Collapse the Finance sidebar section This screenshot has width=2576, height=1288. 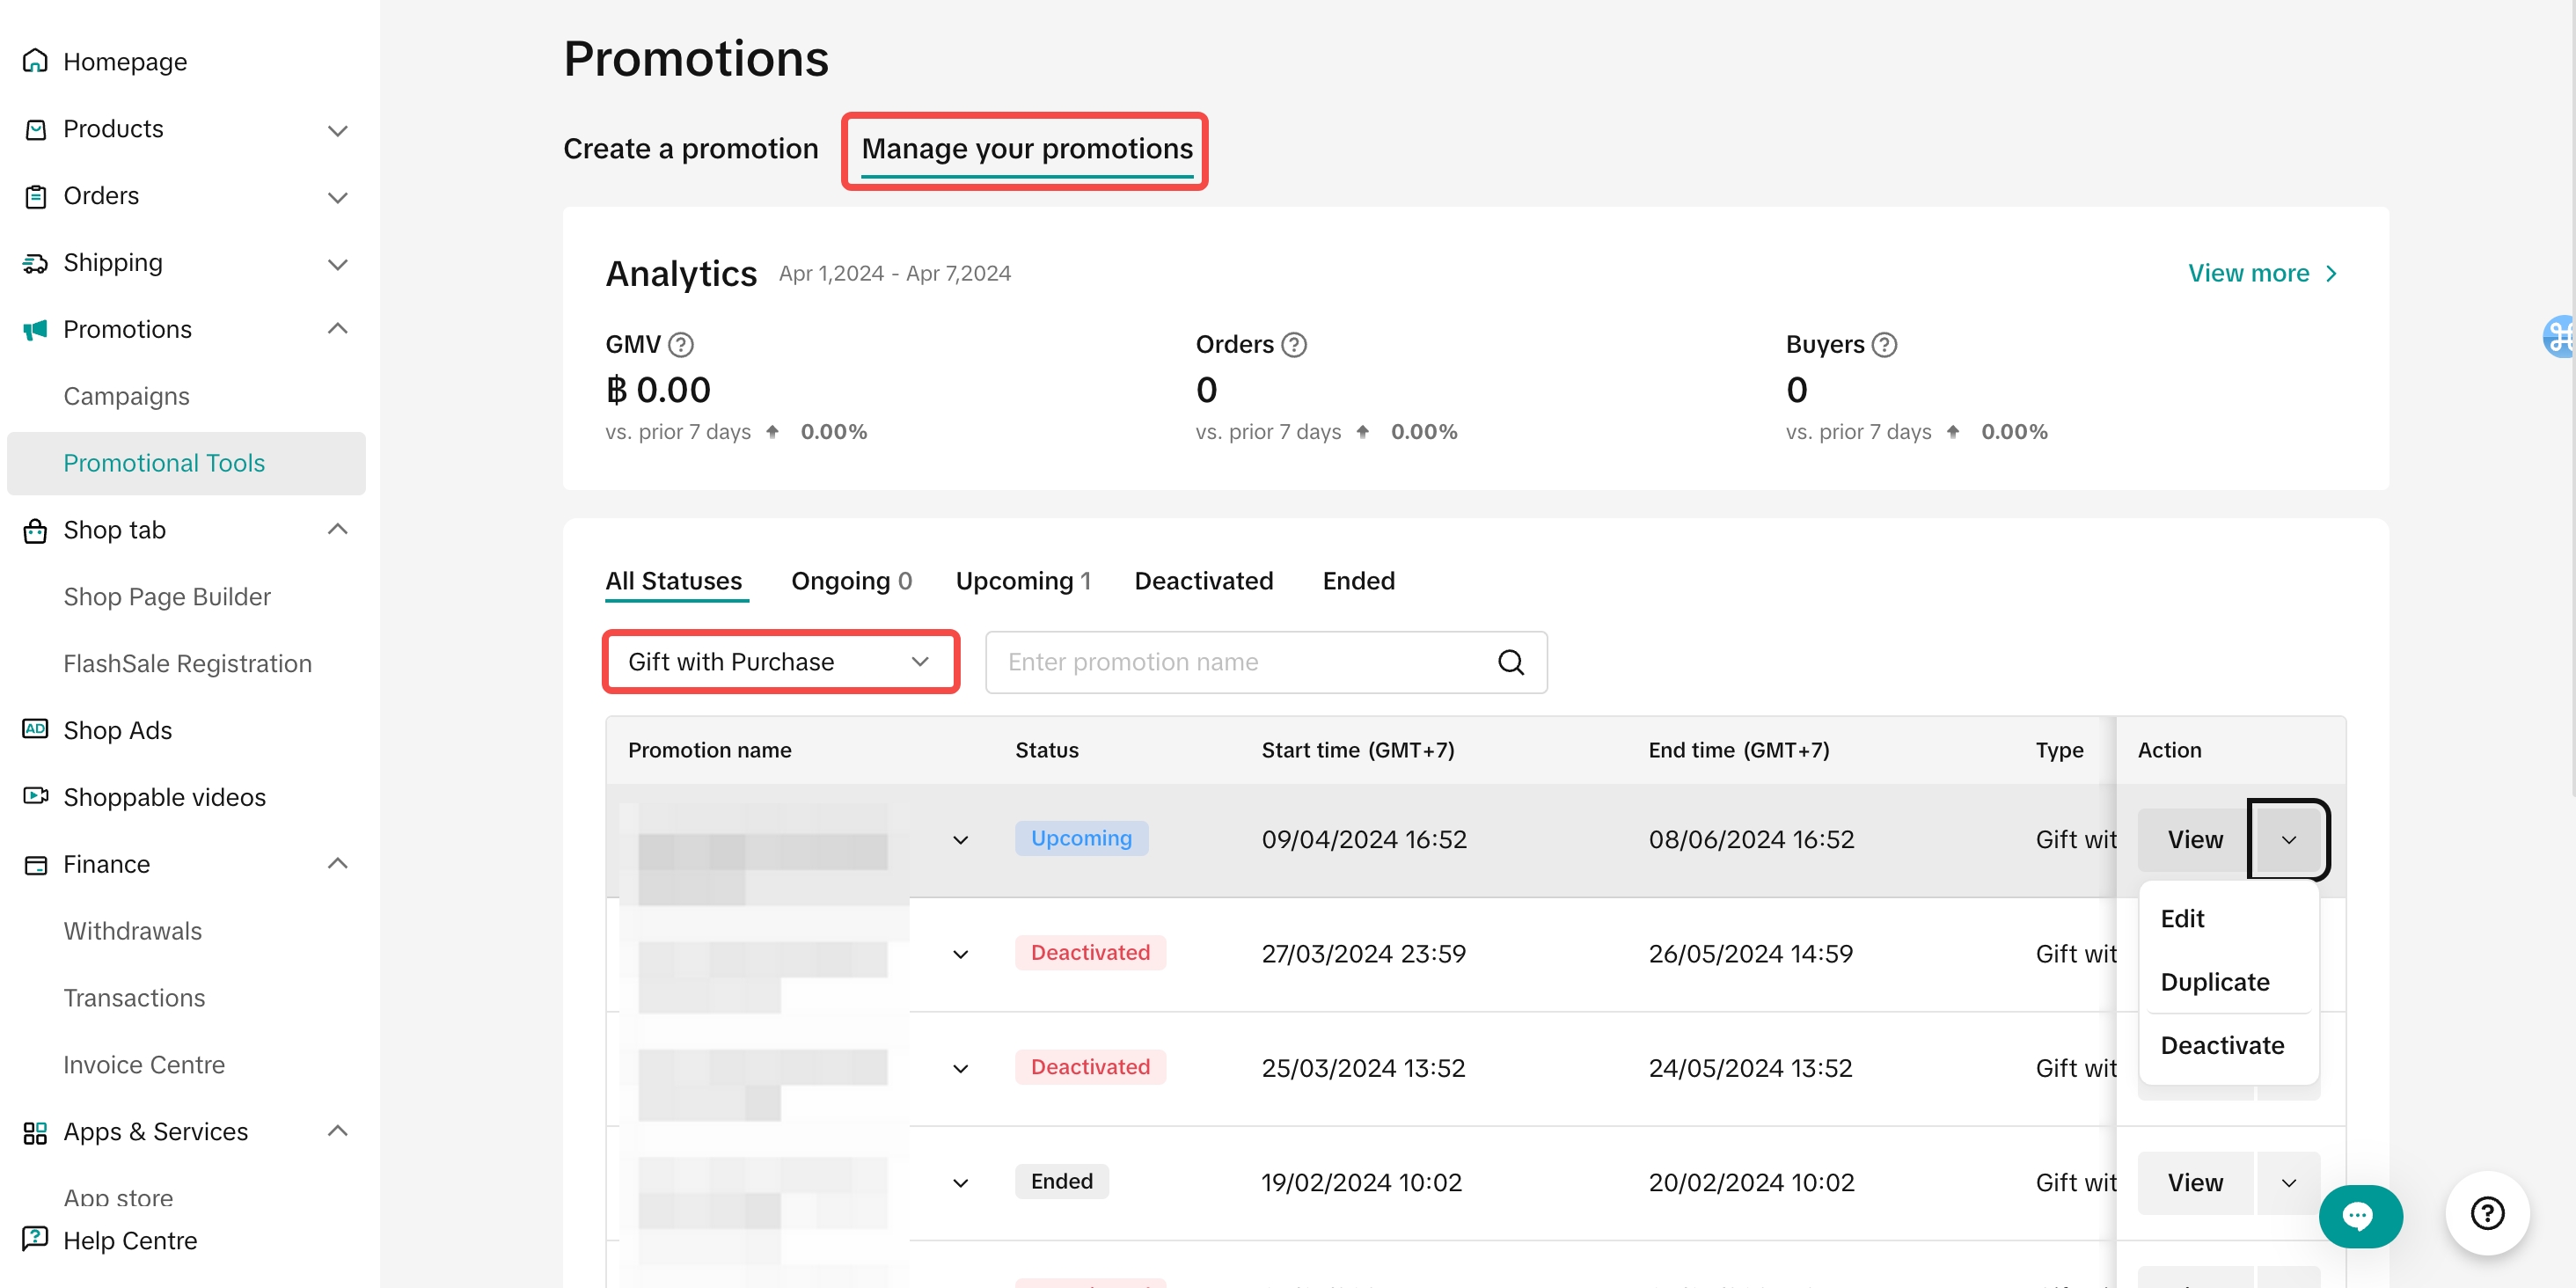pos(338,863)
